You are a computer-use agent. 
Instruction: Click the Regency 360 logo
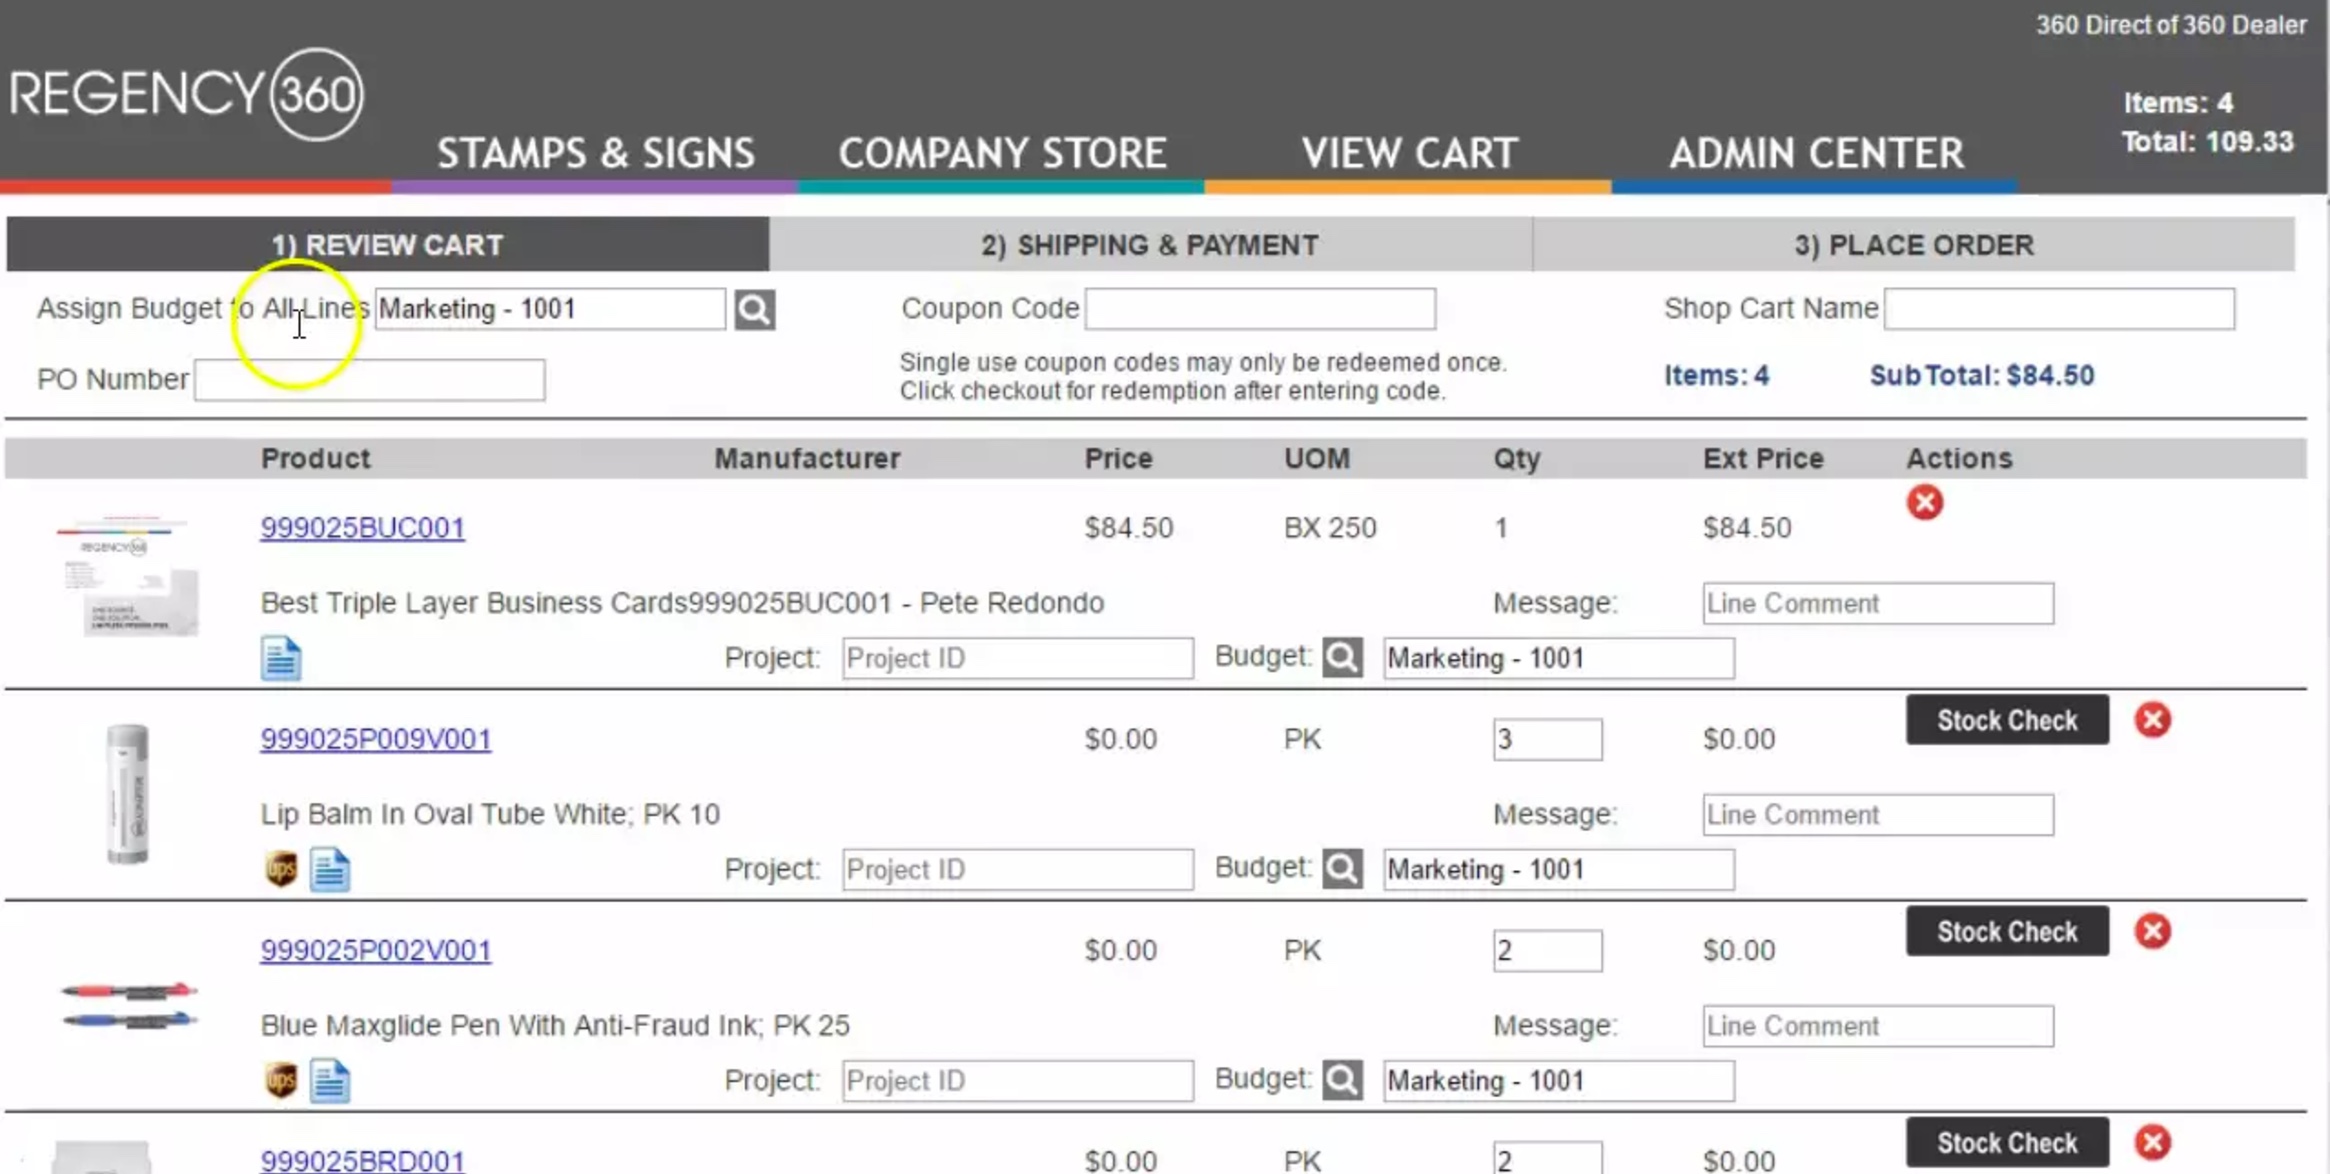click(187, 94)
